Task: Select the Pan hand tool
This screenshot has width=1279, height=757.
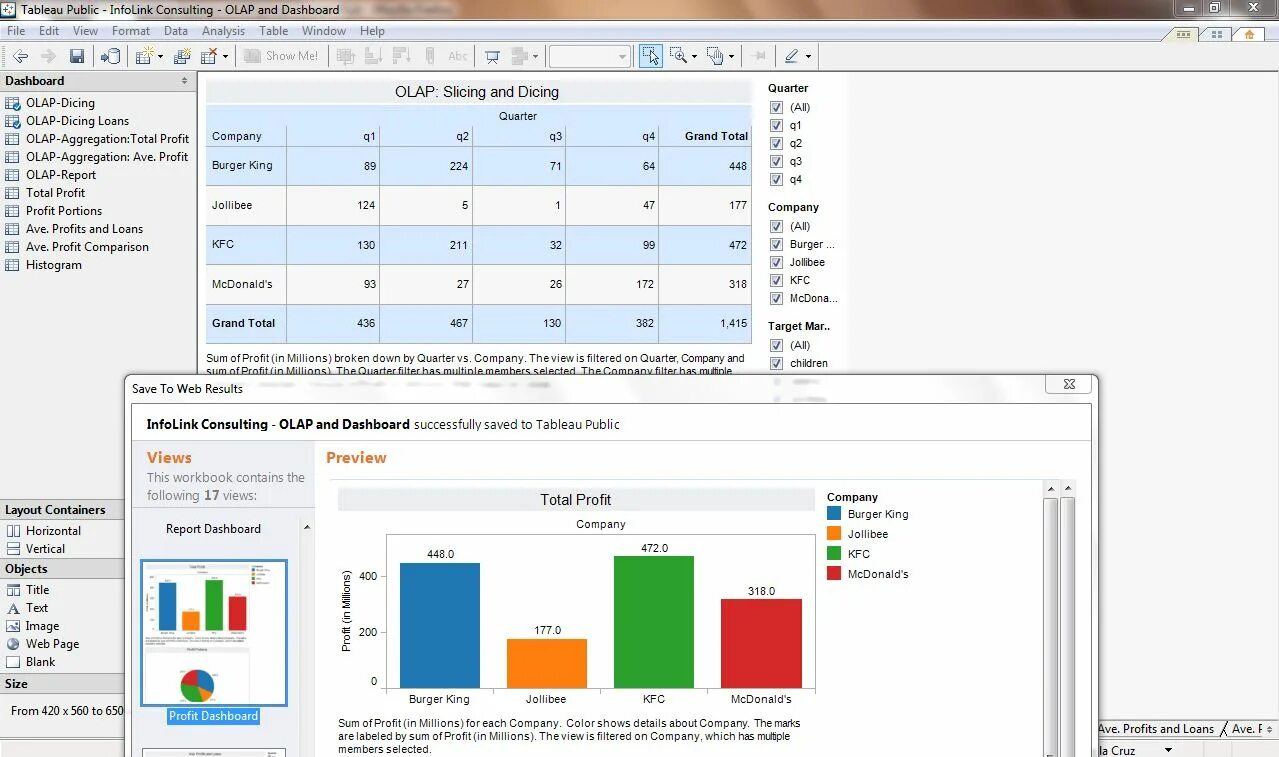Action: [x=715, y=56]
